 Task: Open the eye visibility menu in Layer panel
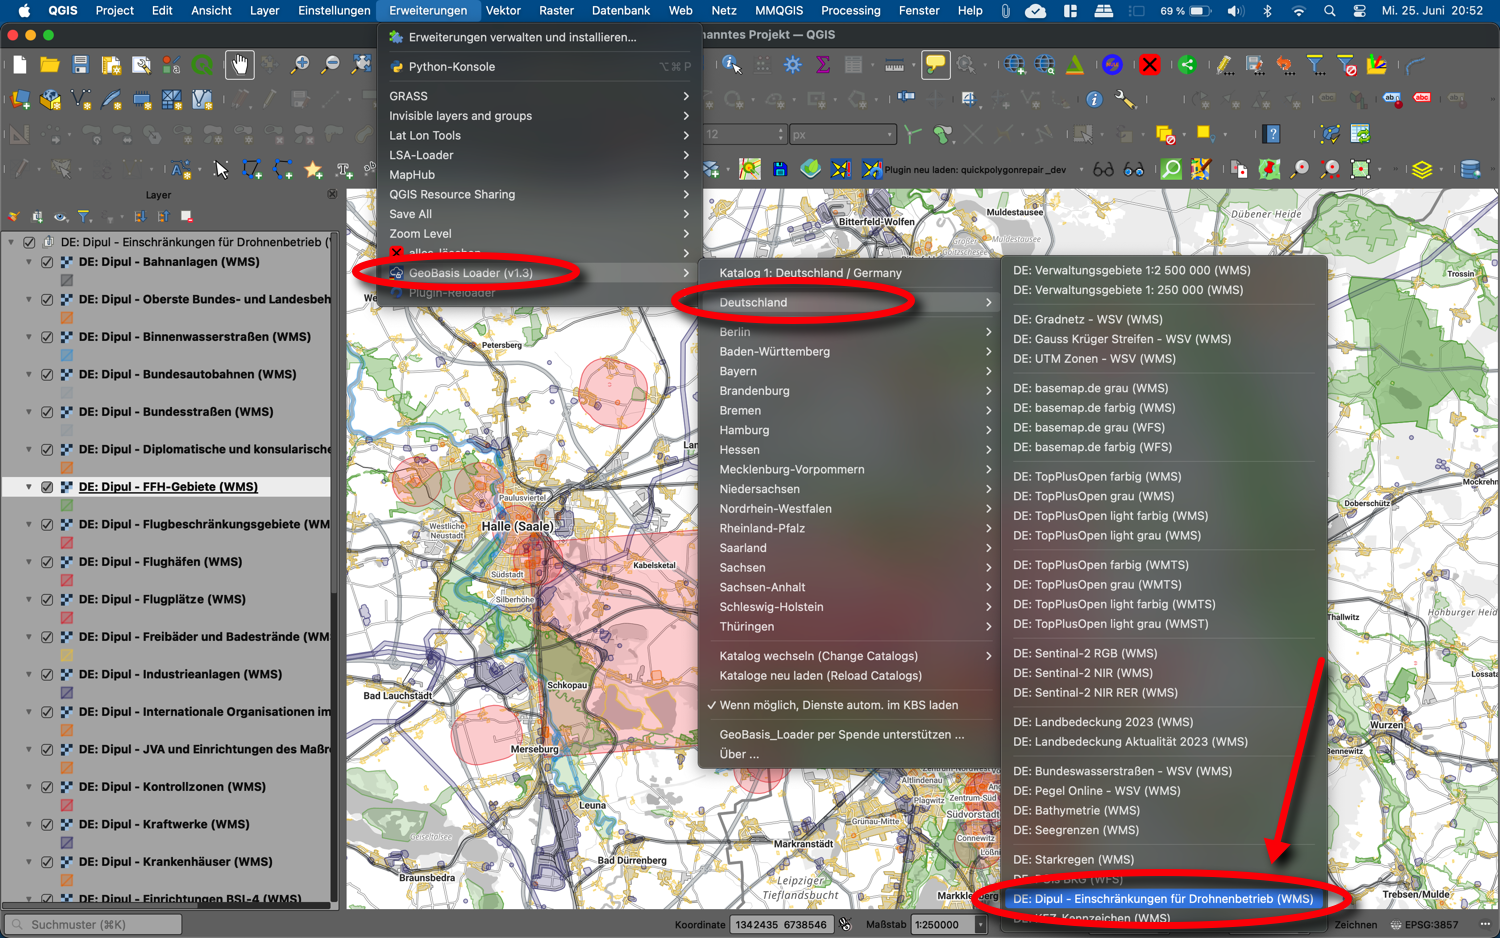click(61, 216)
